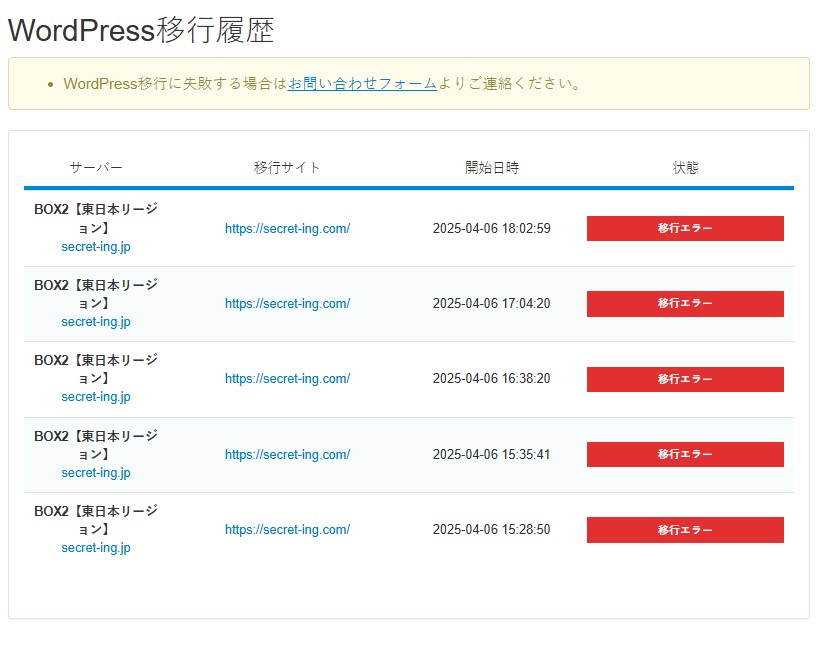
Task: Open the お問い合わせフォーム contact link
Action: click(362, 84)
